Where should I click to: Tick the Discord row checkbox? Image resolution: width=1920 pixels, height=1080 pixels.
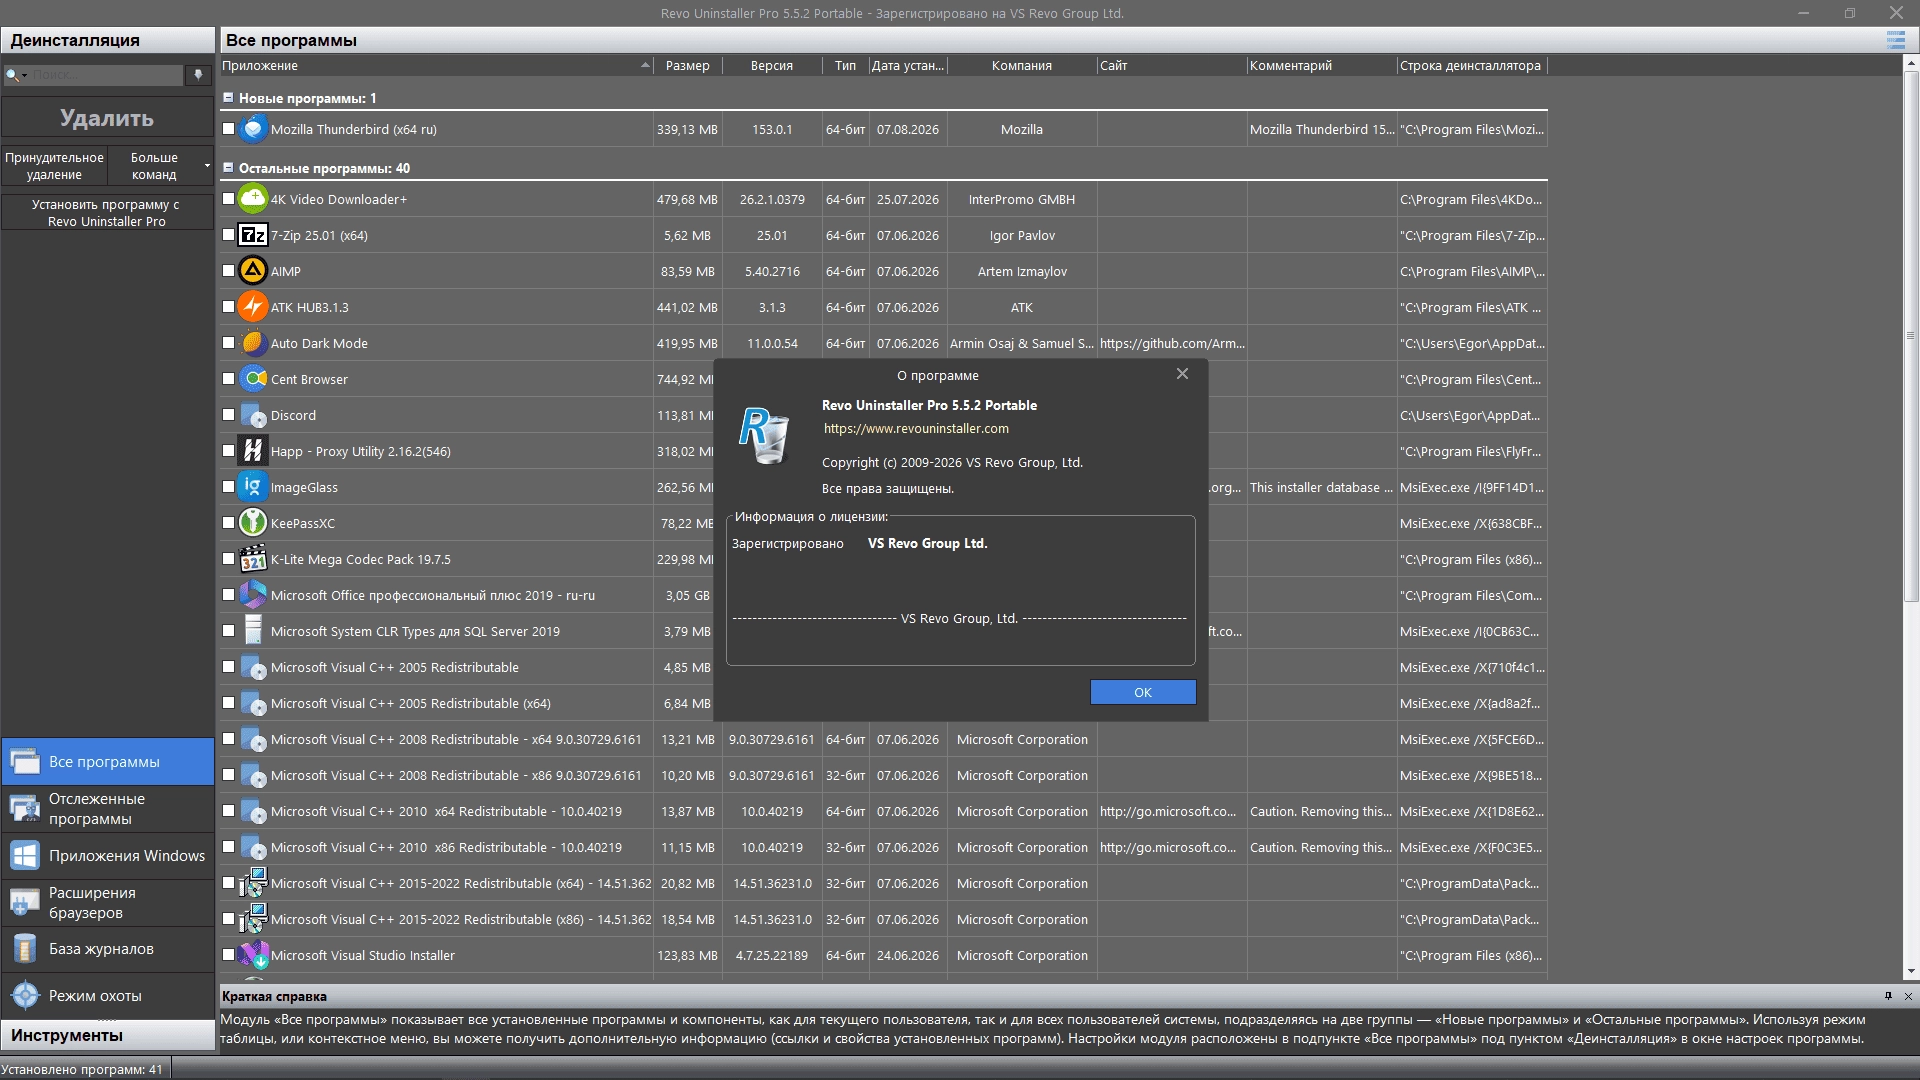(228, 415)
